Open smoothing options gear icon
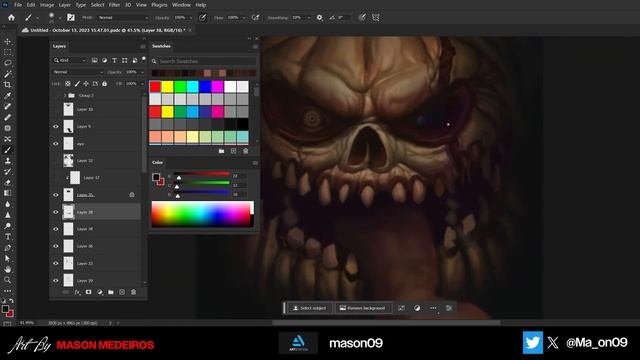This screenshot has width=640, height=360. (320, 18)
